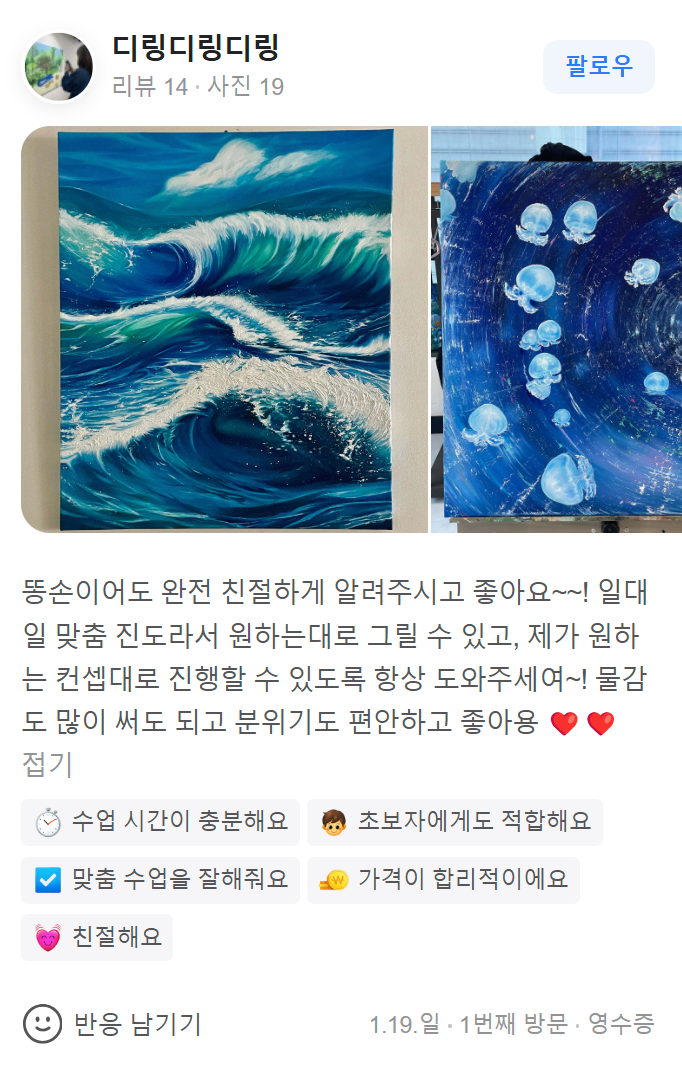682x1072 pixels.
Task: Follow the reviewer with 팔로우 button
Action: tap(599, 66)
